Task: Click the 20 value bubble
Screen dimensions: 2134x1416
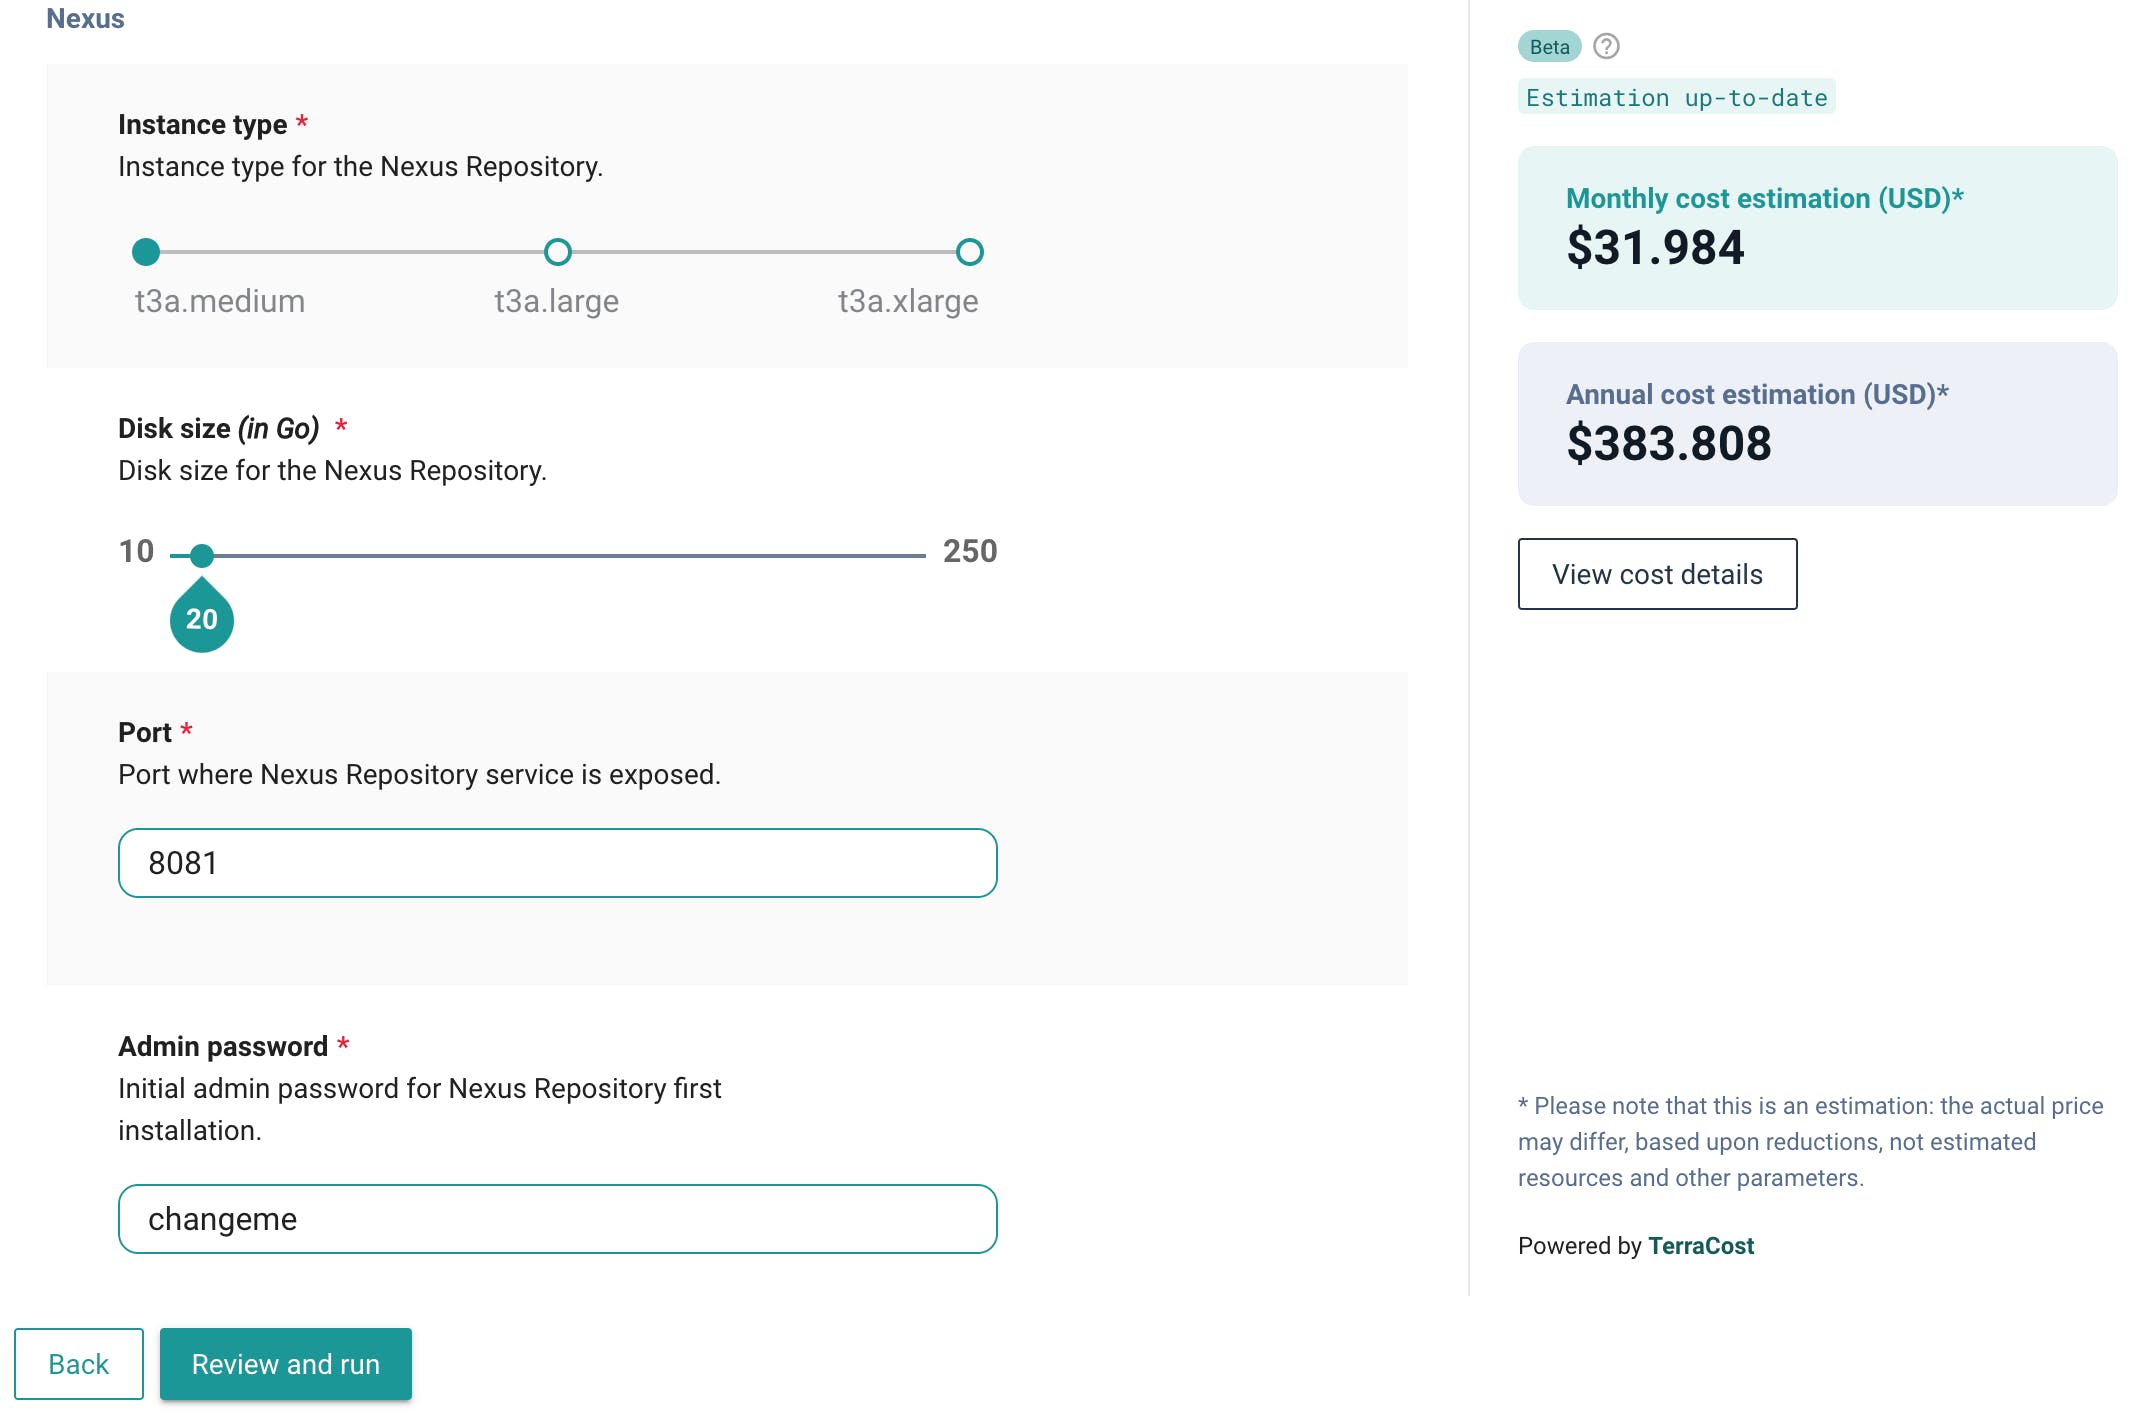Action: tap(202, 620)
